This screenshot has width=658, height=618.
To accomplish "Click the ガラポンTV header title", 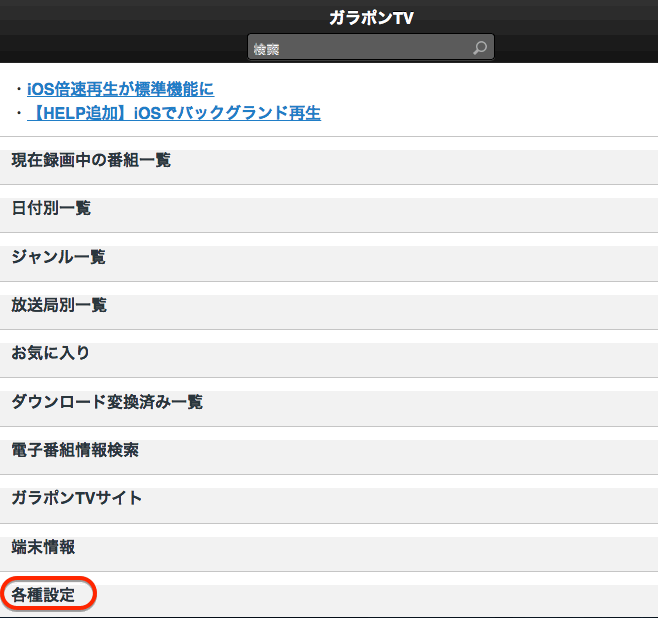I will tap(371, 18).
